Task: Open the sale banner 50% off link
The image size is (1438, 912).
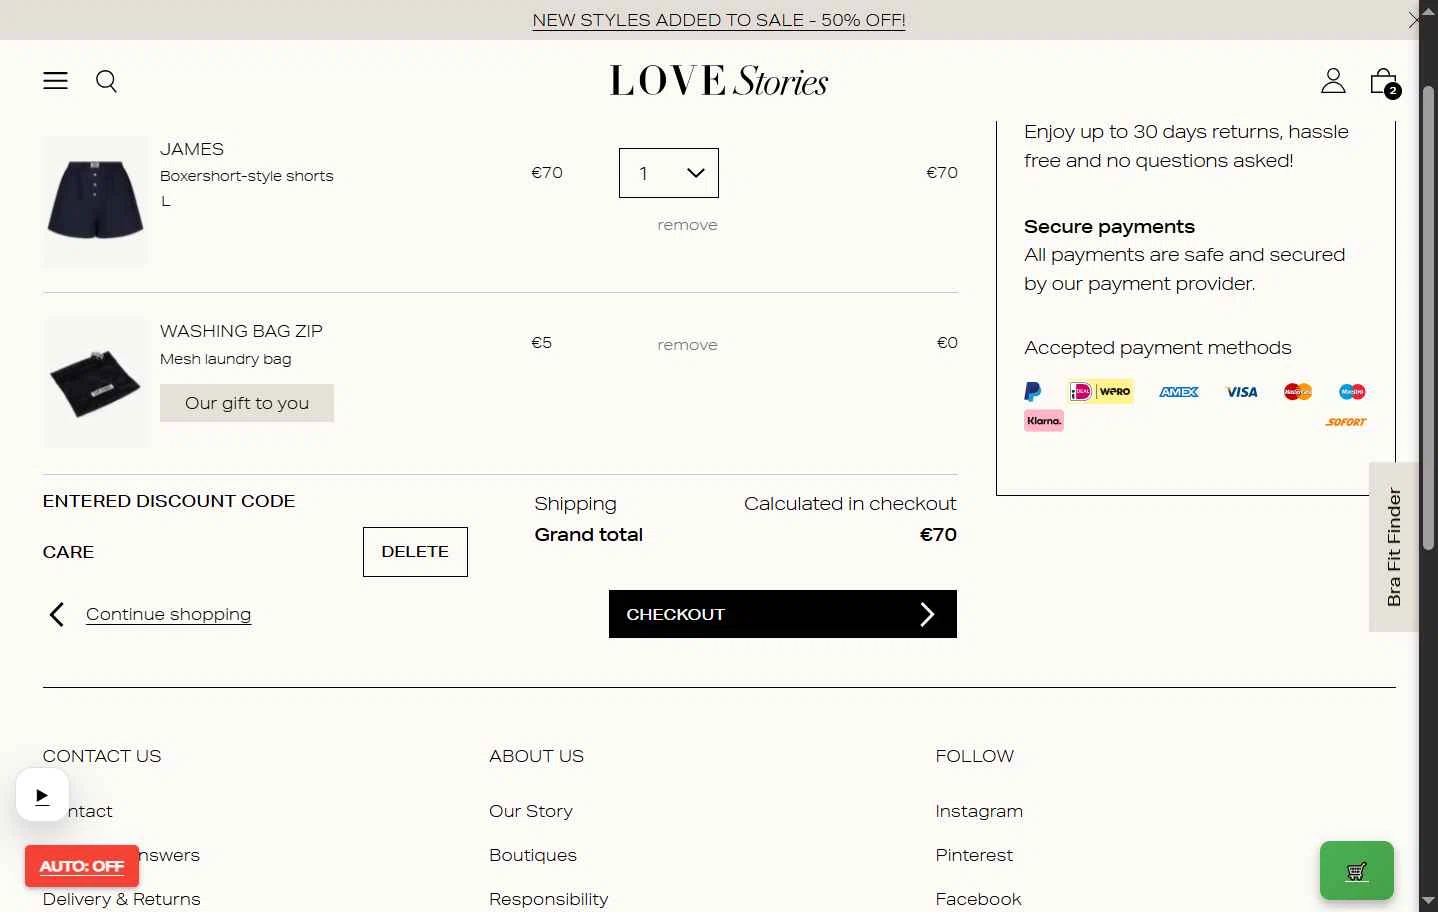Action: (719, 20)
